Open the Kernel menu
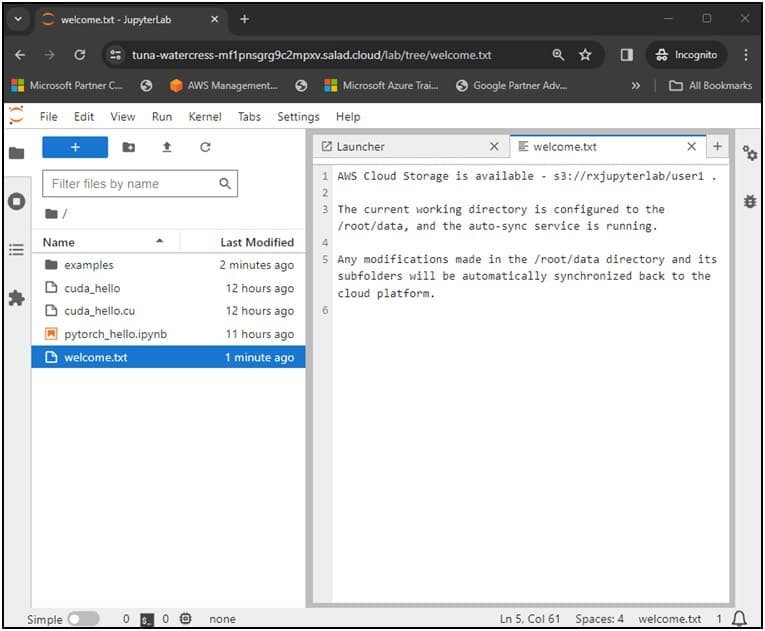The height and width of the screenshot is (631, 765). pos(205,117)
